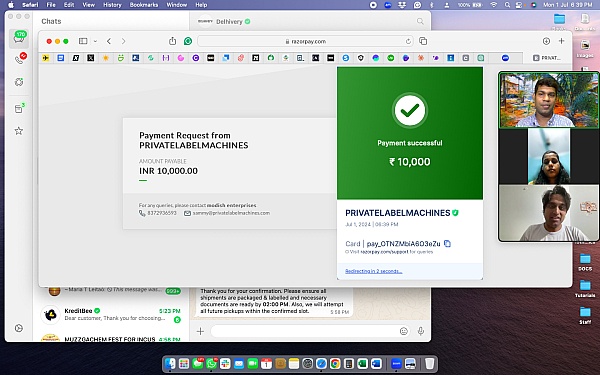Open the Staff folder on desktop
600x375 pixels.
point(585,315)
